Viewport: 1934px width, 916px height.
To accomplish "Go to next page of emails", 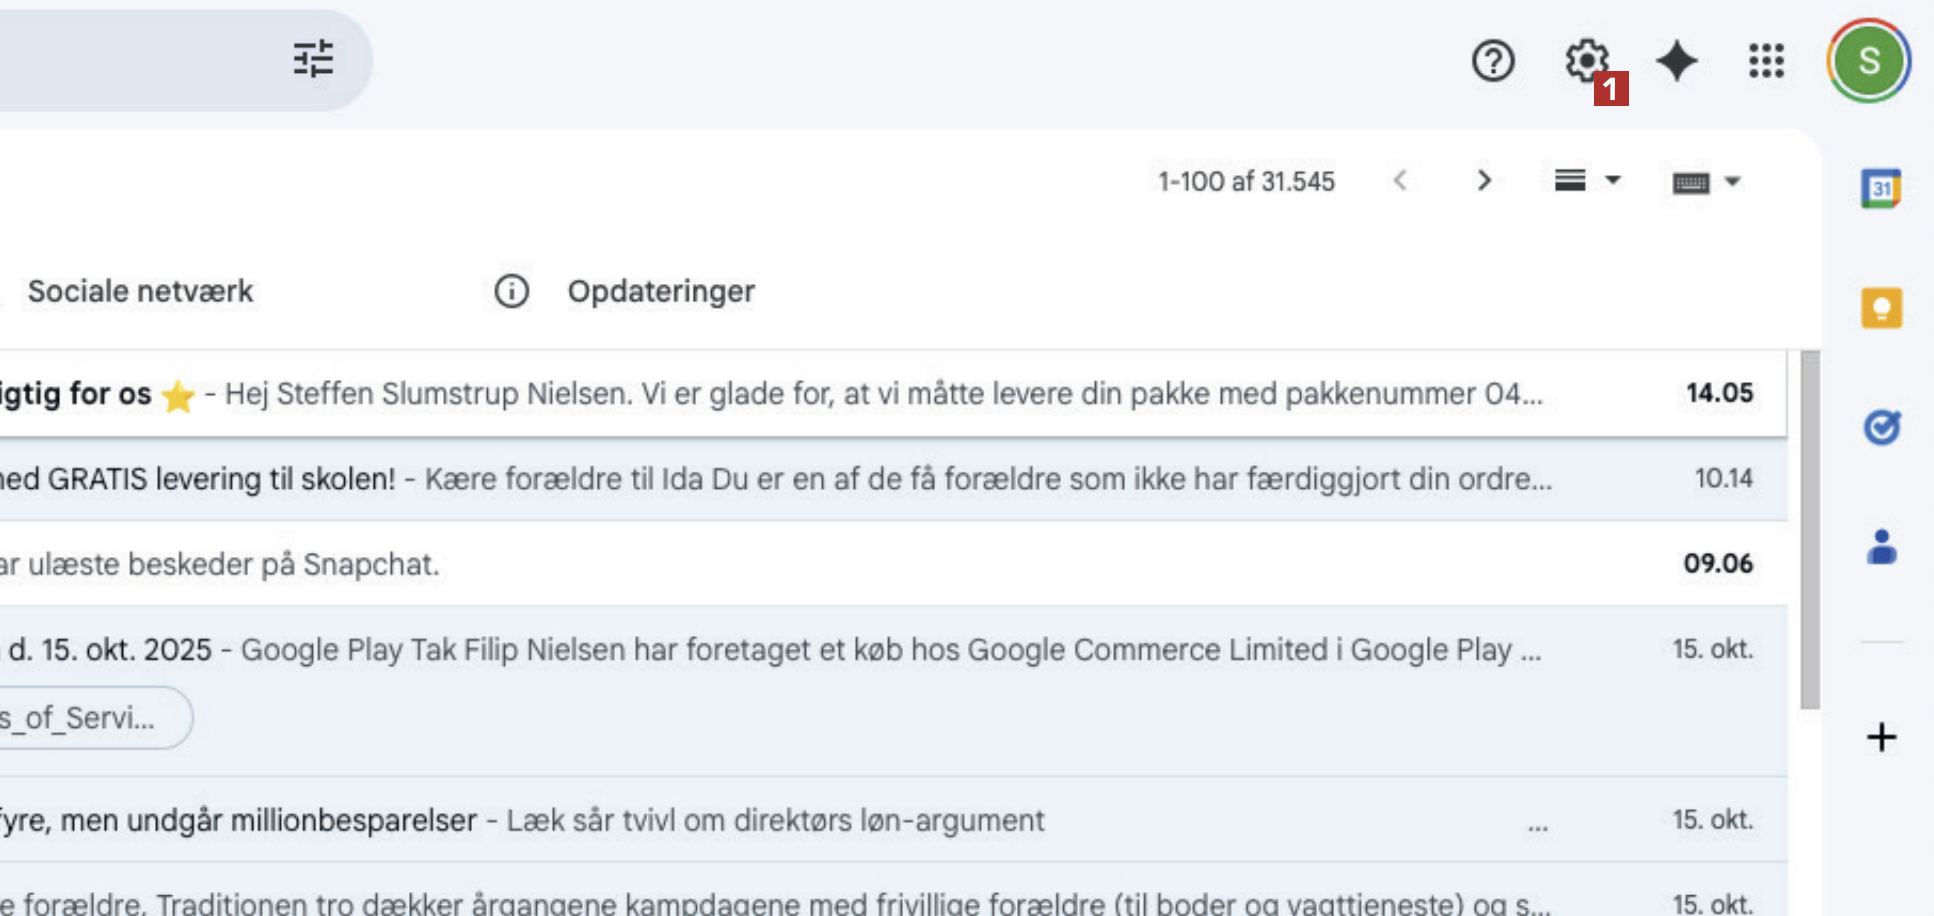I will (x=1484, y=181).
